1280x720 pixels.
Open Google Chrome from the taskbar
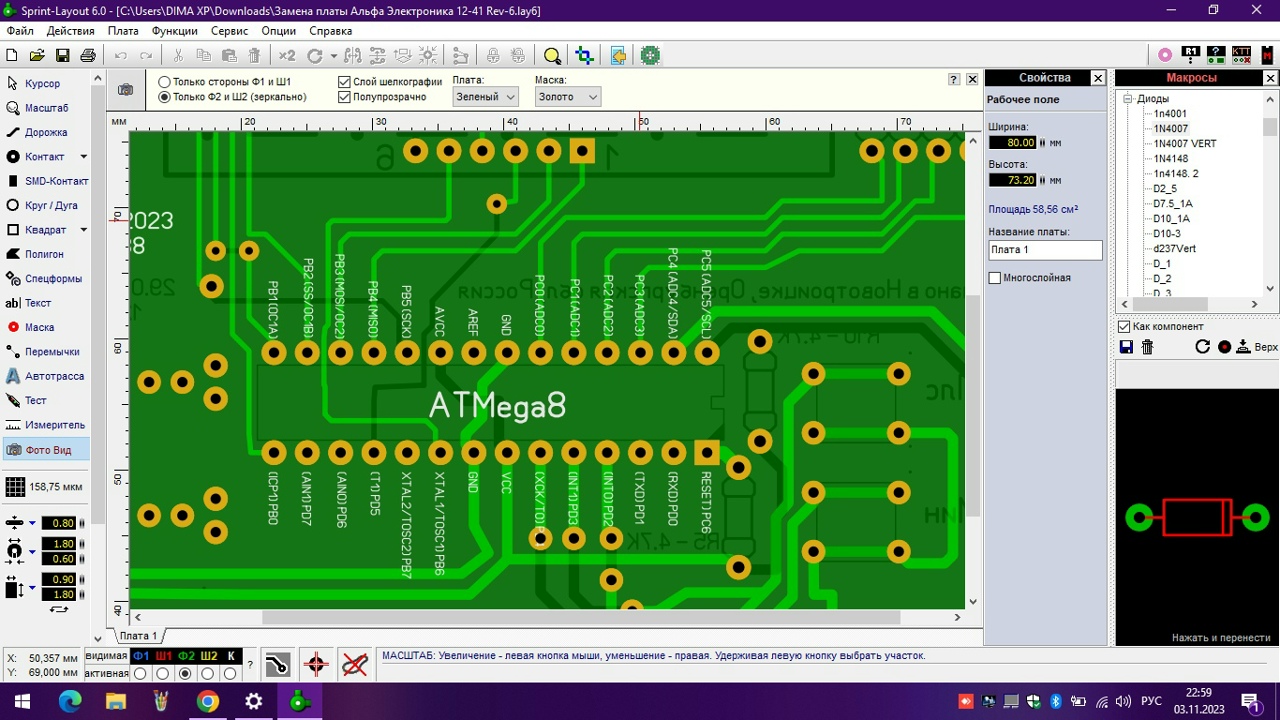pyautogui.click(x=208, y=702)
